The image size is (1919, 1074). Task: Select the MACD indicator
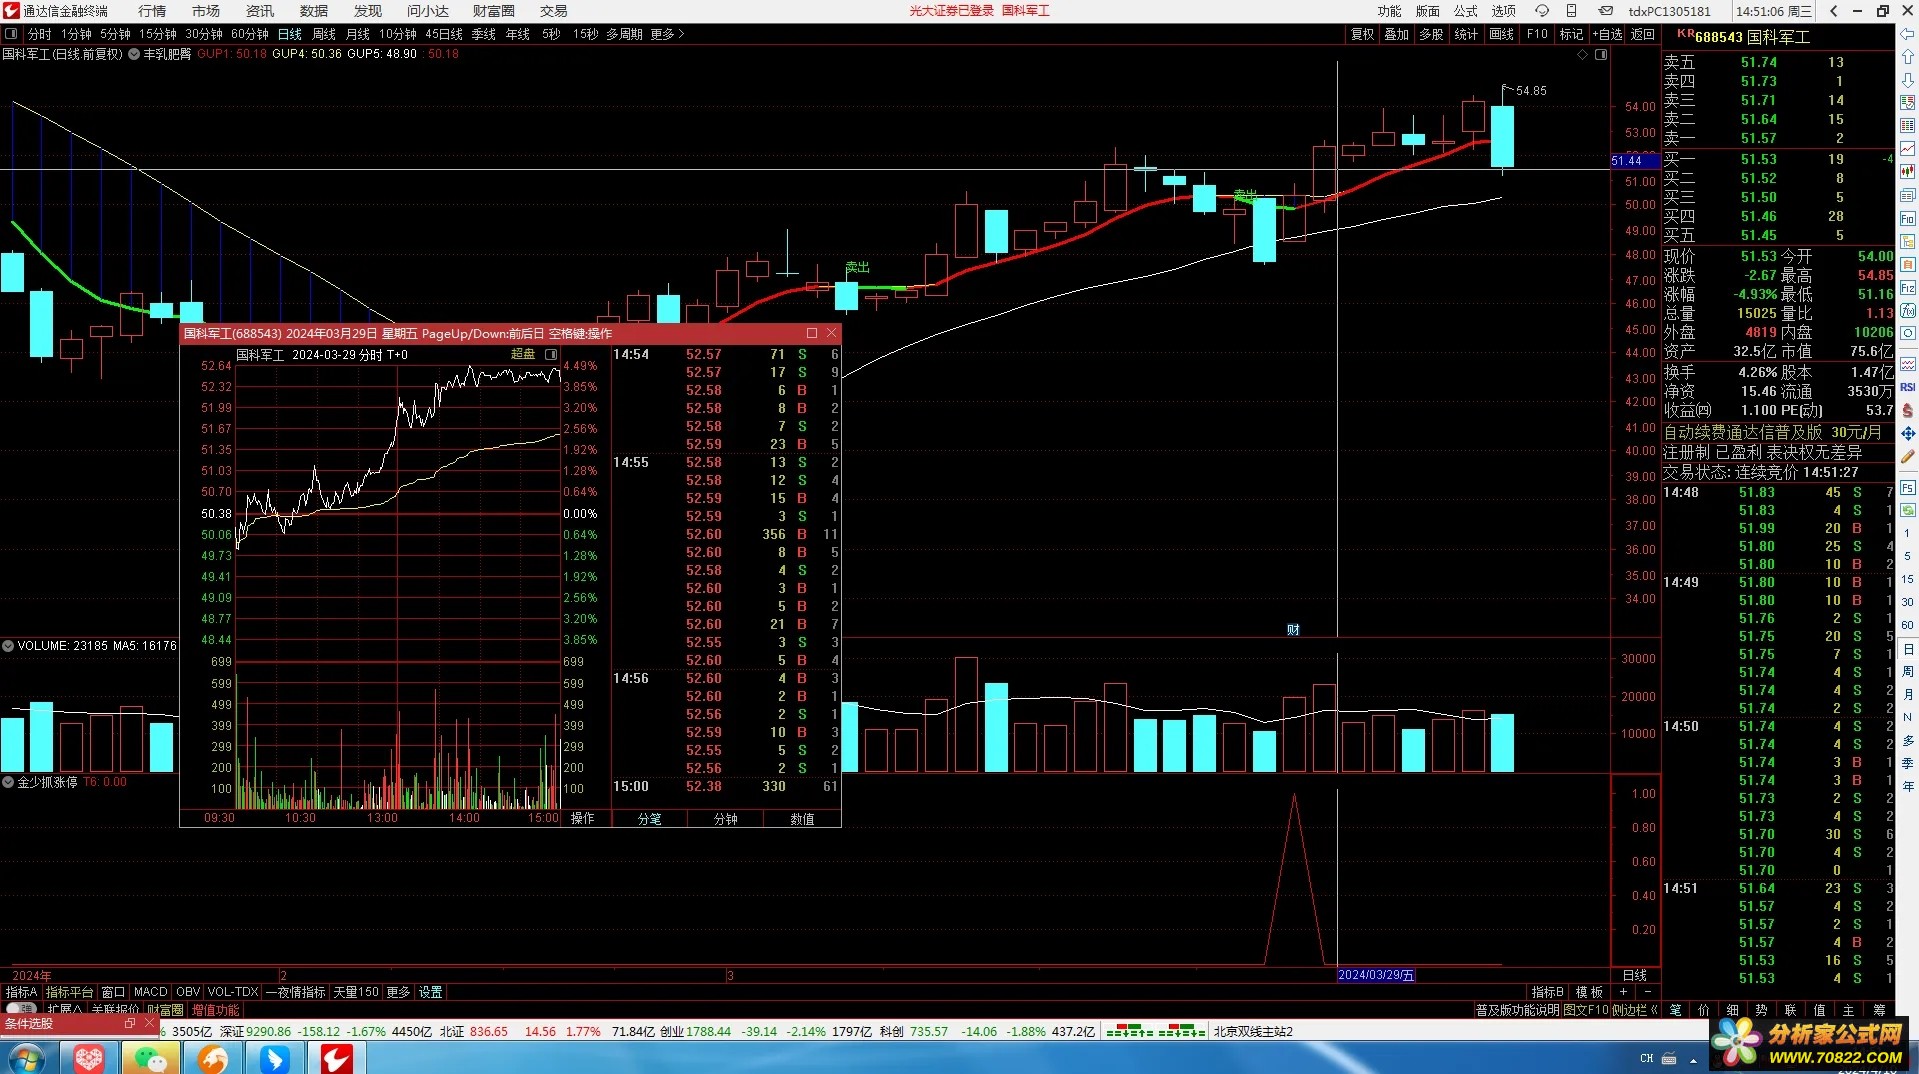click(x=151, y=992)
